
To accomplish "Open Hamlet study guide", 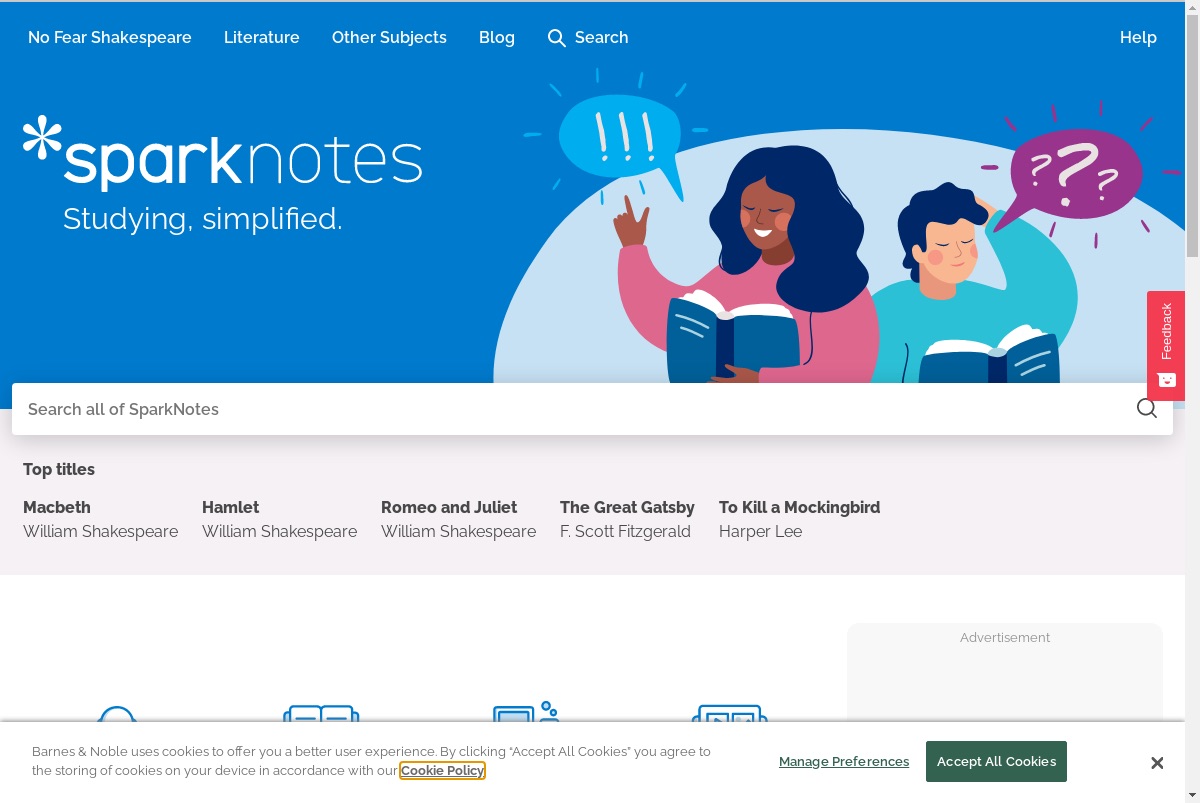I will [x=230, y=507].
